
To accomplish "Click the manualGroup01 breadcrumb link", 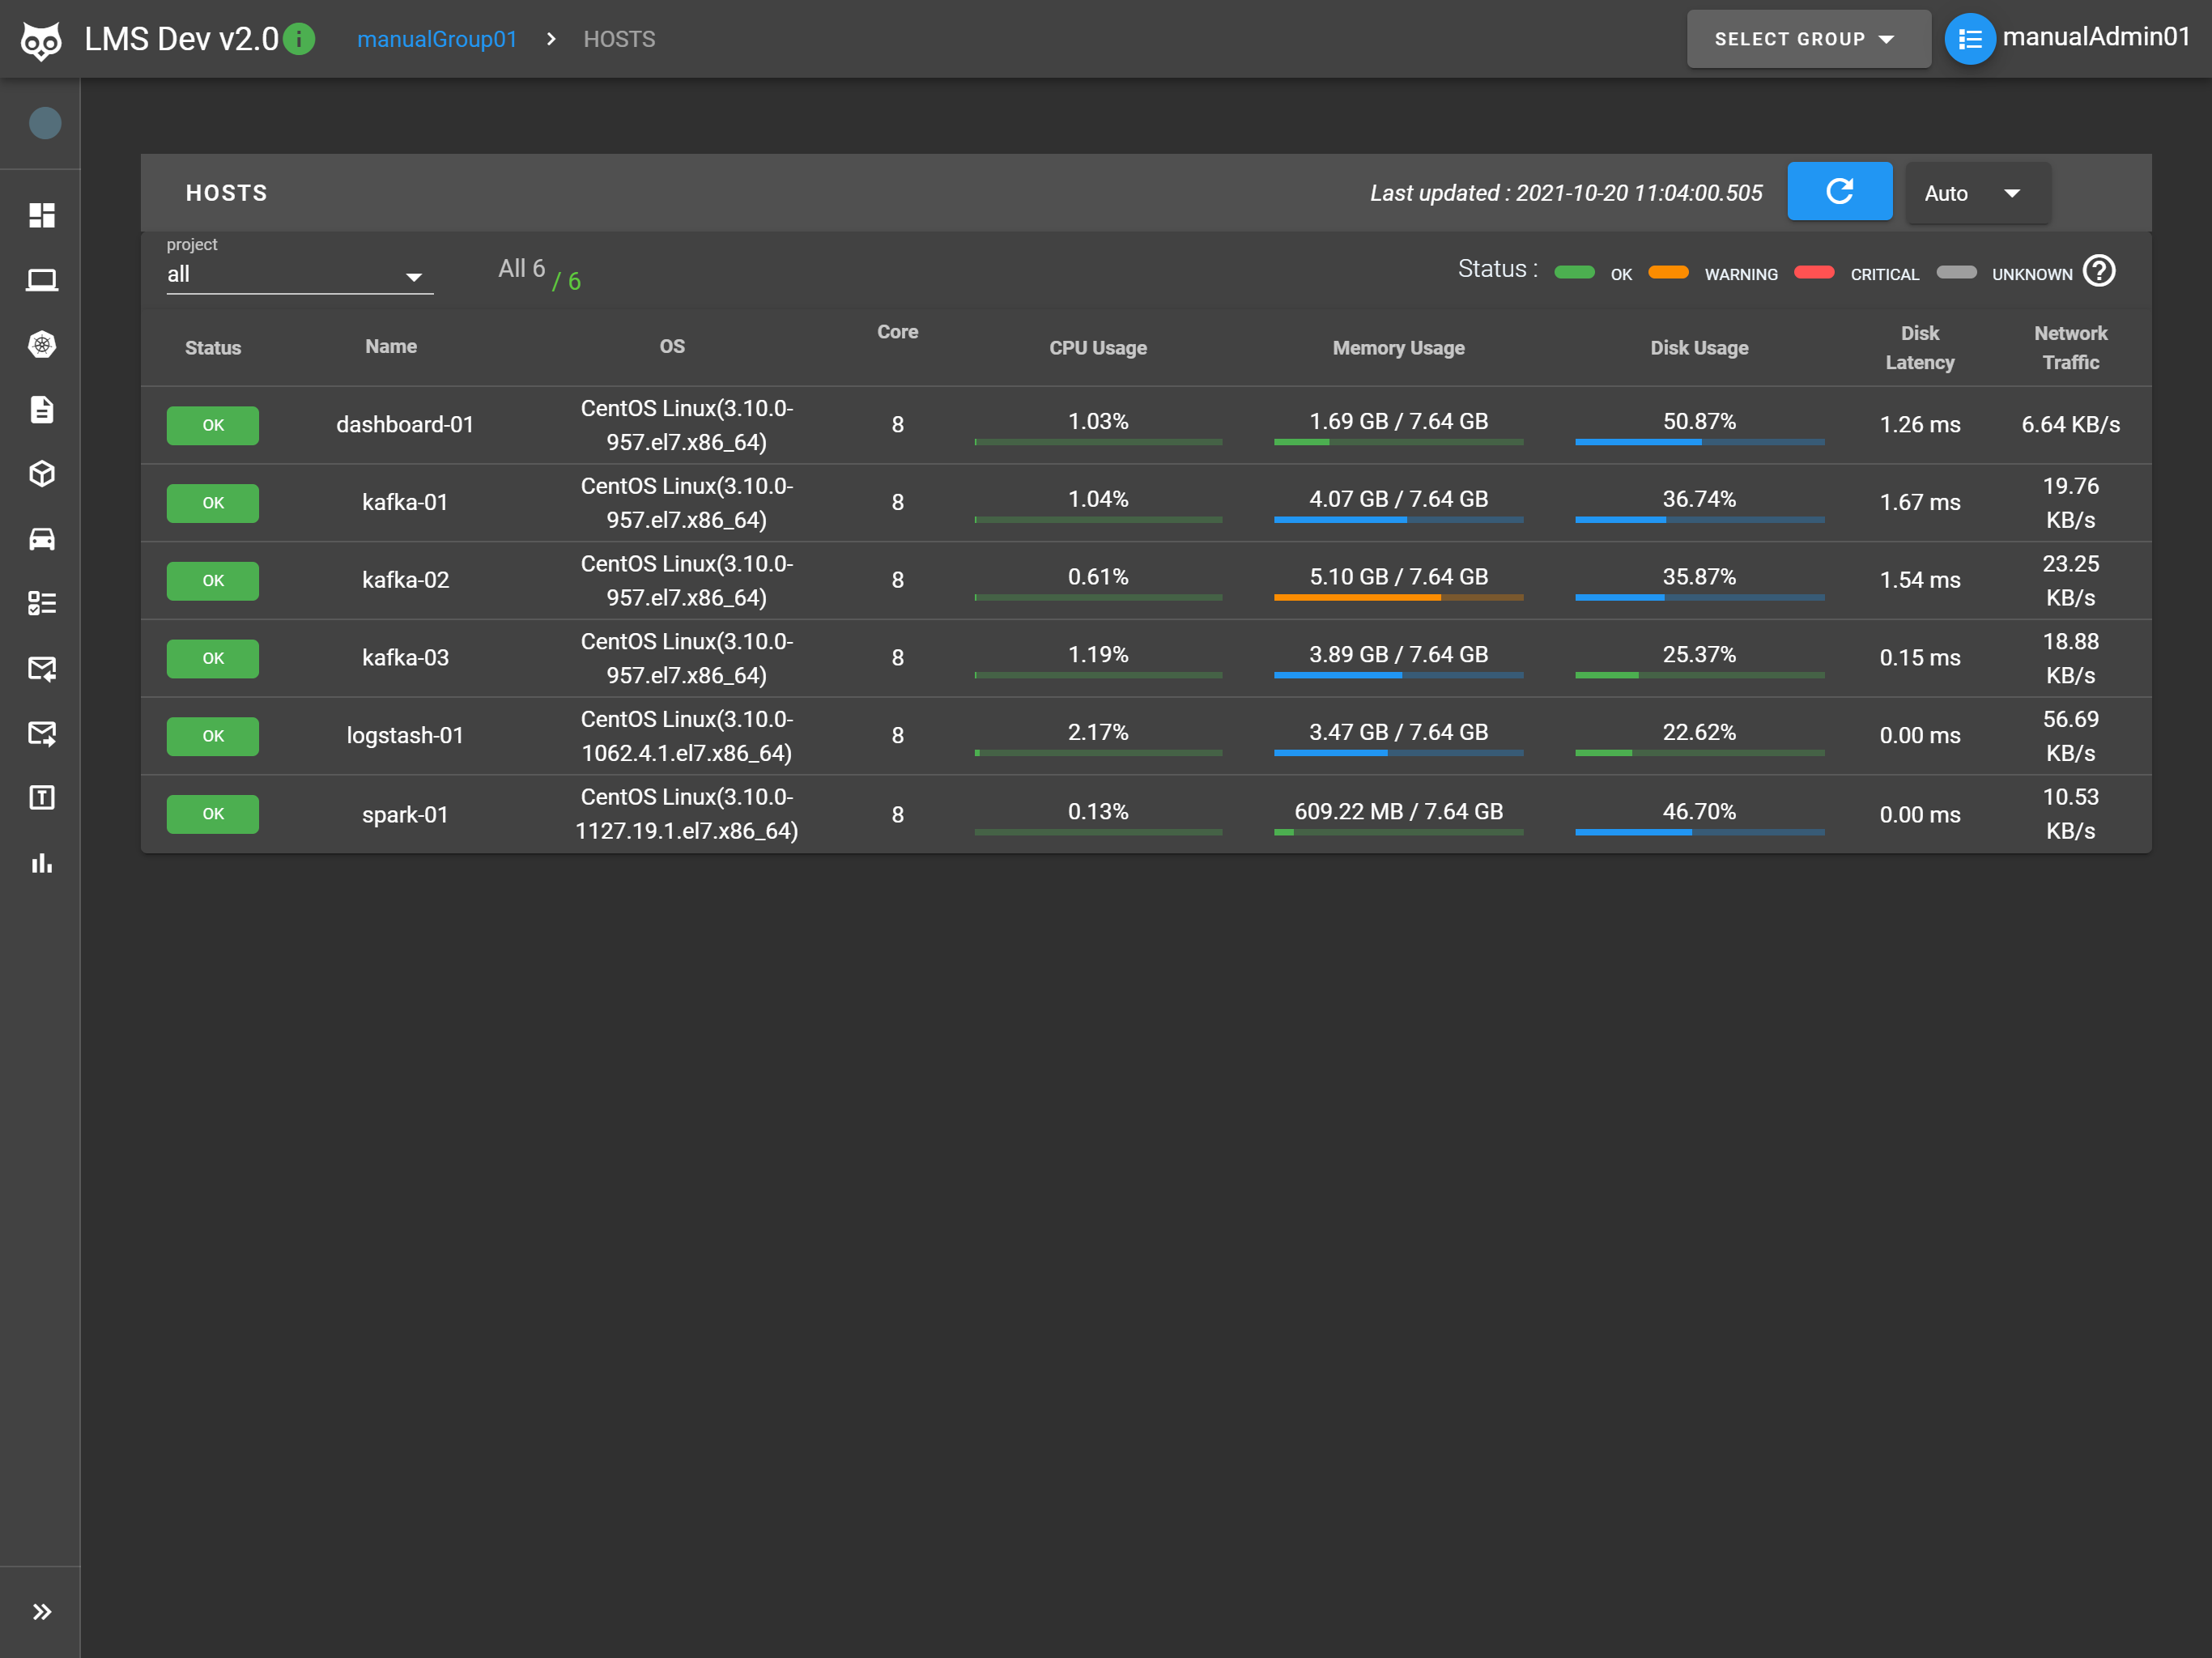I will tap(437, 39).
